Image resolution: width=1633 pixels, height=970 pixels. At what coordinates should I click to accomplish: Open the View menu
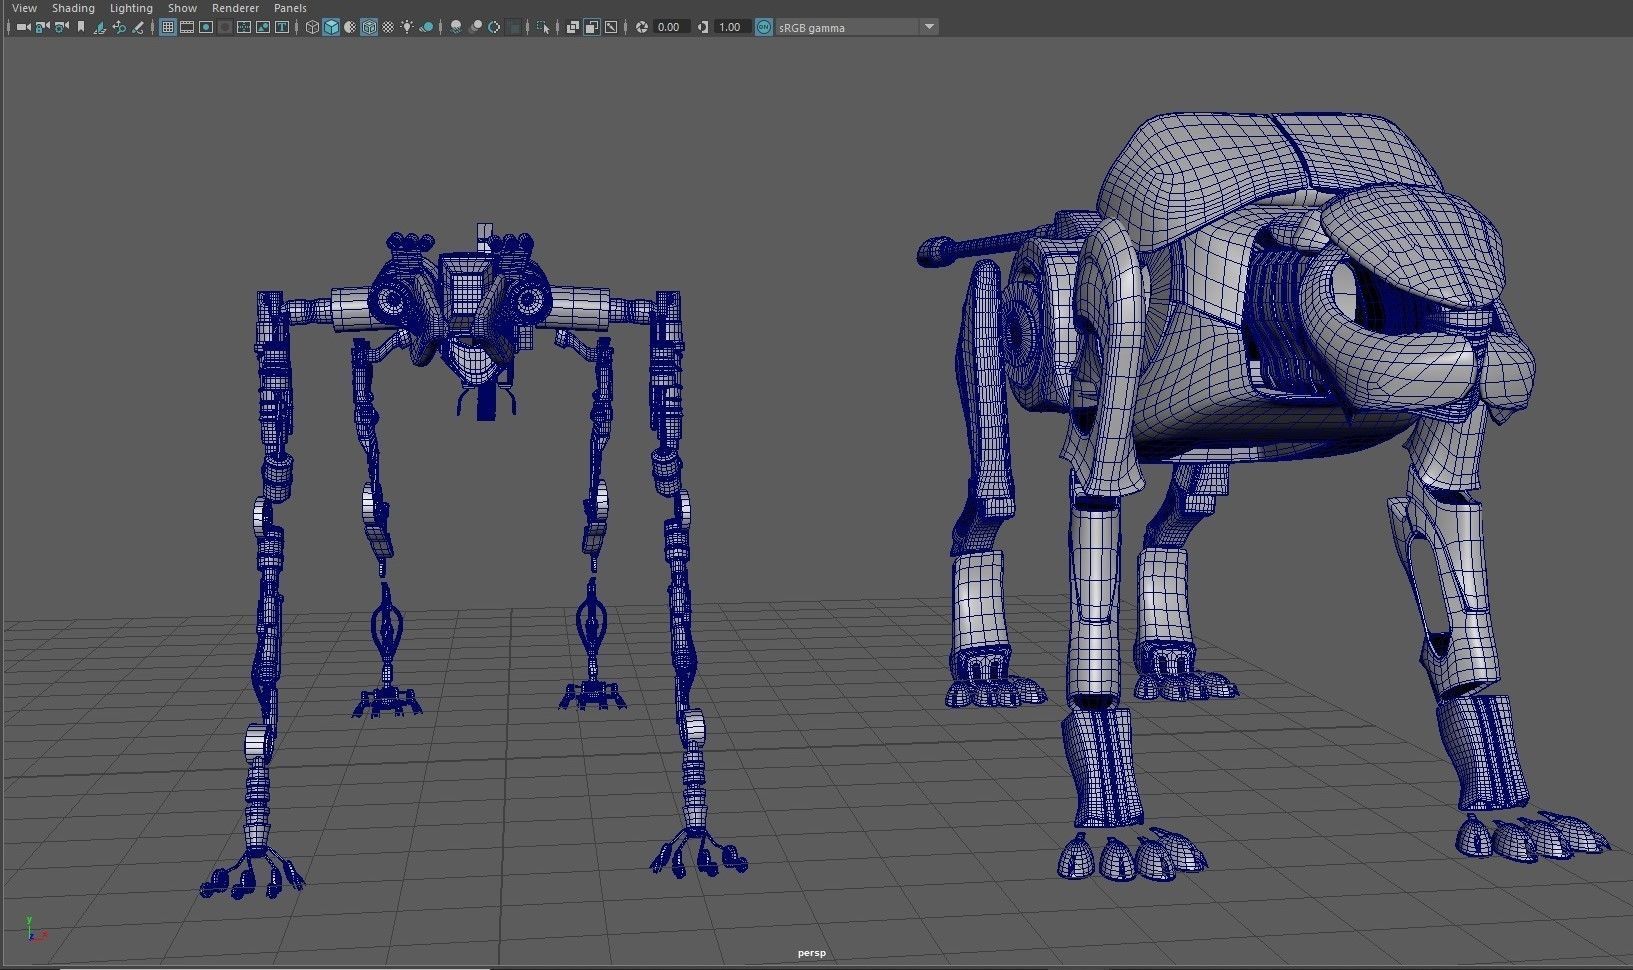click(24, 8)
